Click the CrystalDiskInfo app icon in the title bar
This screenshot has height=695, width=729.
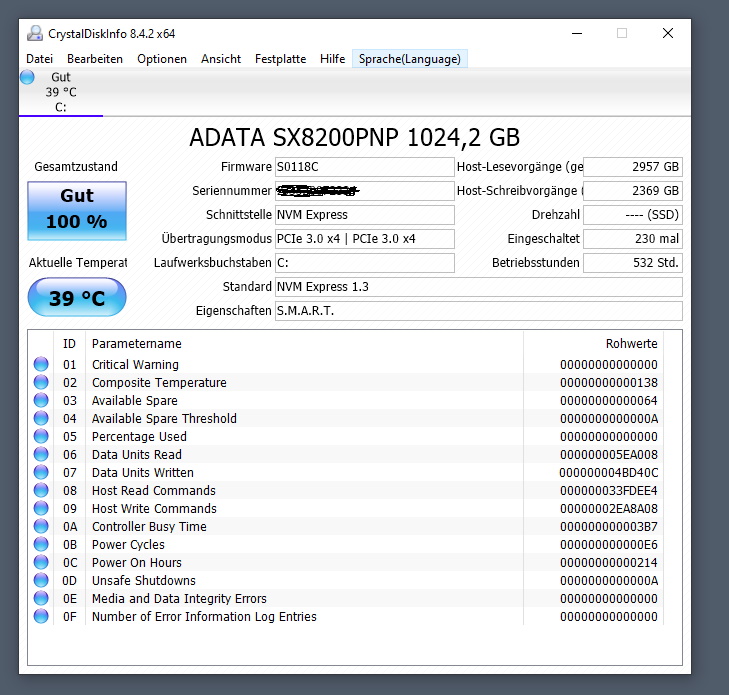[x=35, y=33]
